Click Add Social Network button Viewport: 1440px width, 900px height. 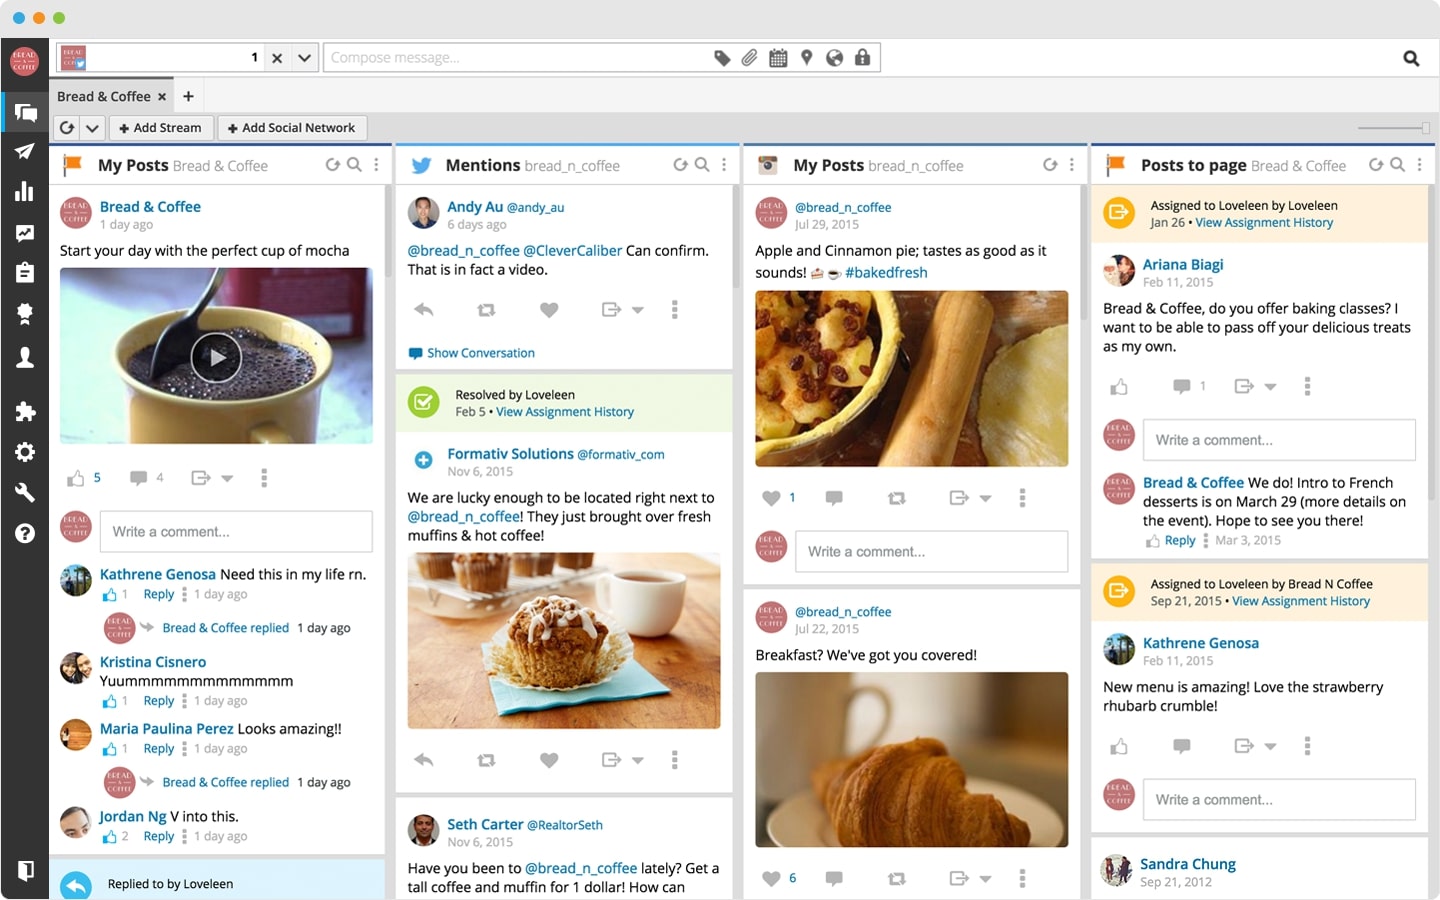[x=292, y=127]
